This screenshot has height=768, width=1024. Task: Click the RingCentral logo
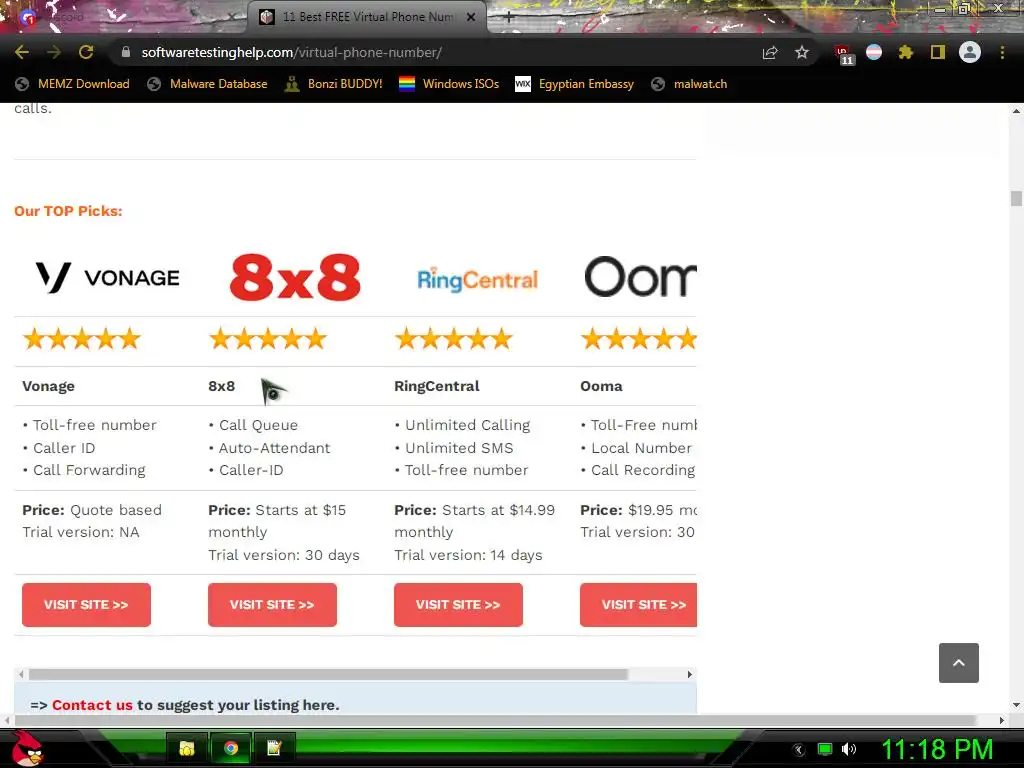click(x=477, y=280)
